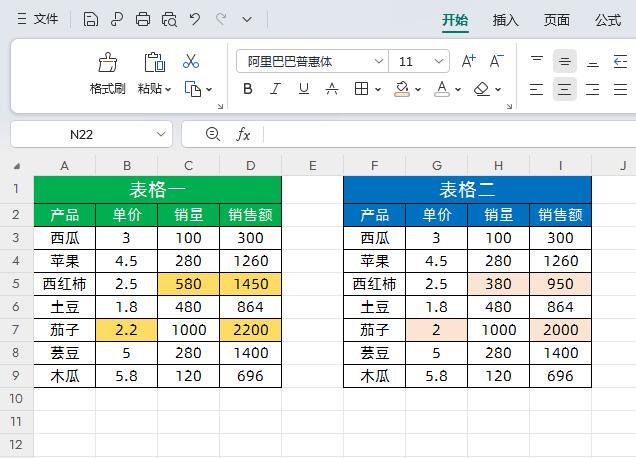Image resolution: width=636 pixels, height=458 pixels.
Task: Click the decrease indent icon
Action: coord(621,61)
